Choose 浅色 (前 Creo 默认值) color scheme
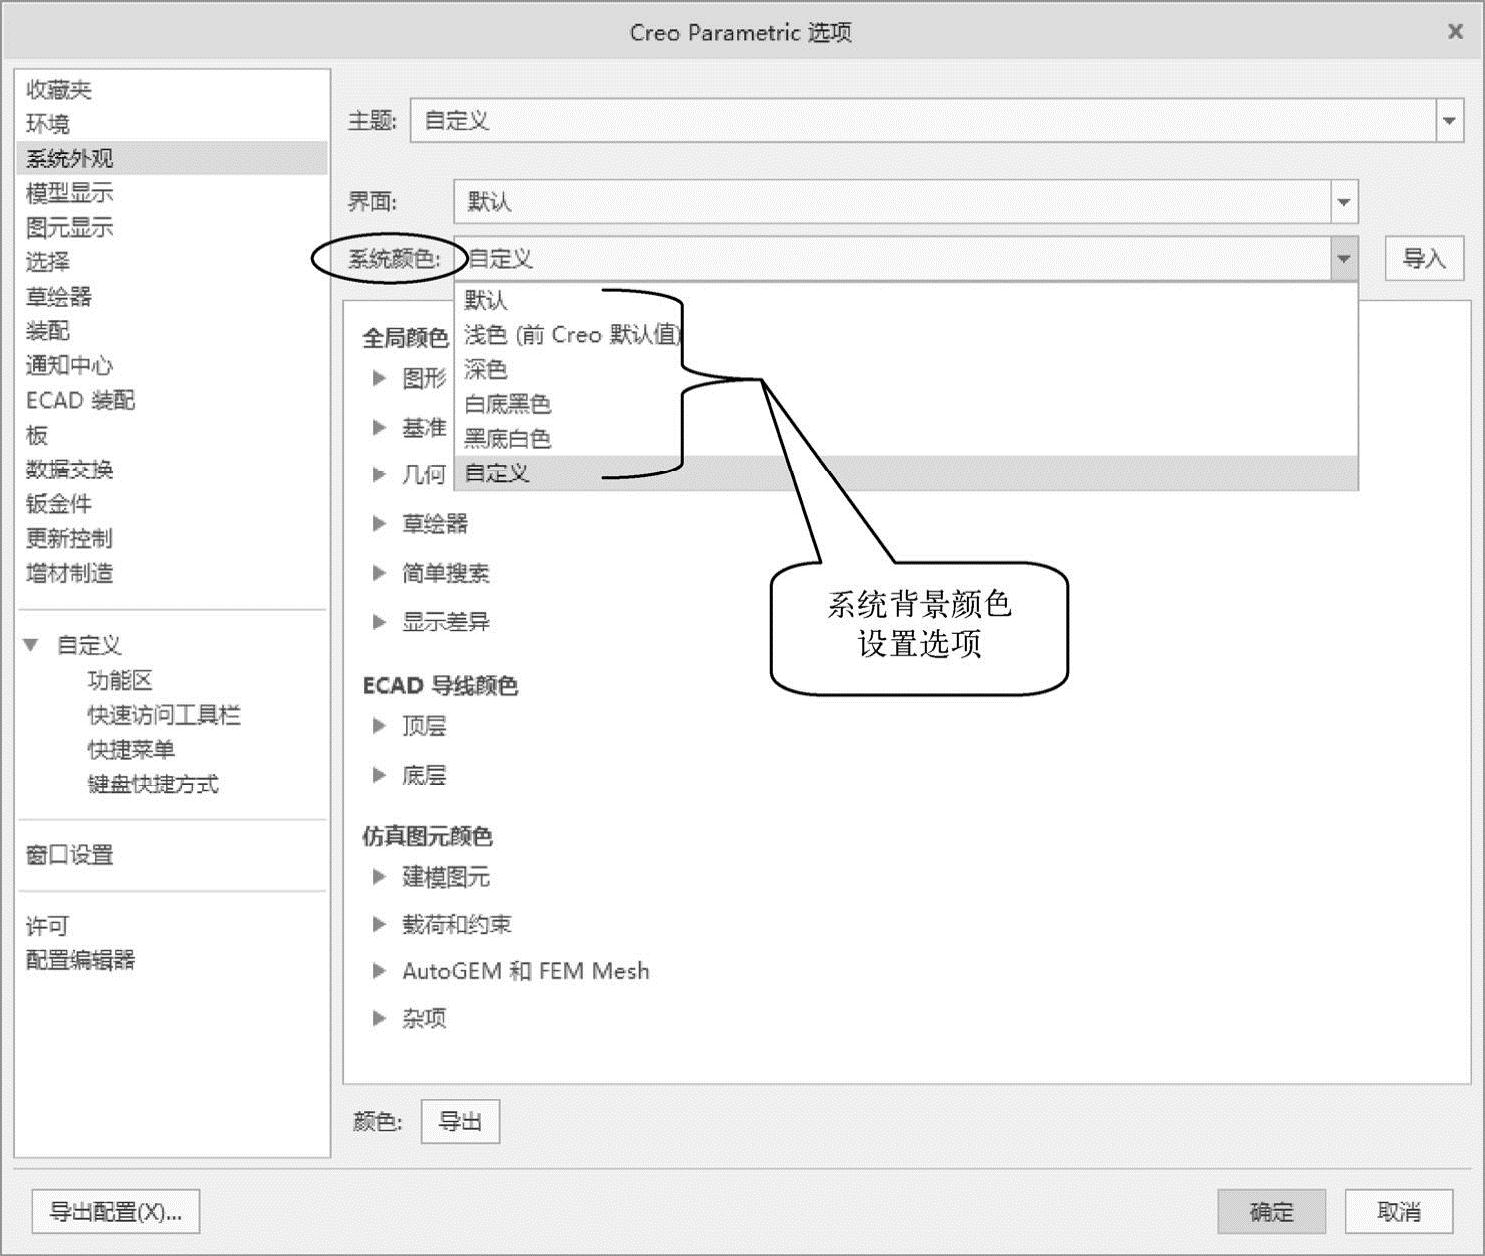The image size is (1485, 1256). click(906, 335)
